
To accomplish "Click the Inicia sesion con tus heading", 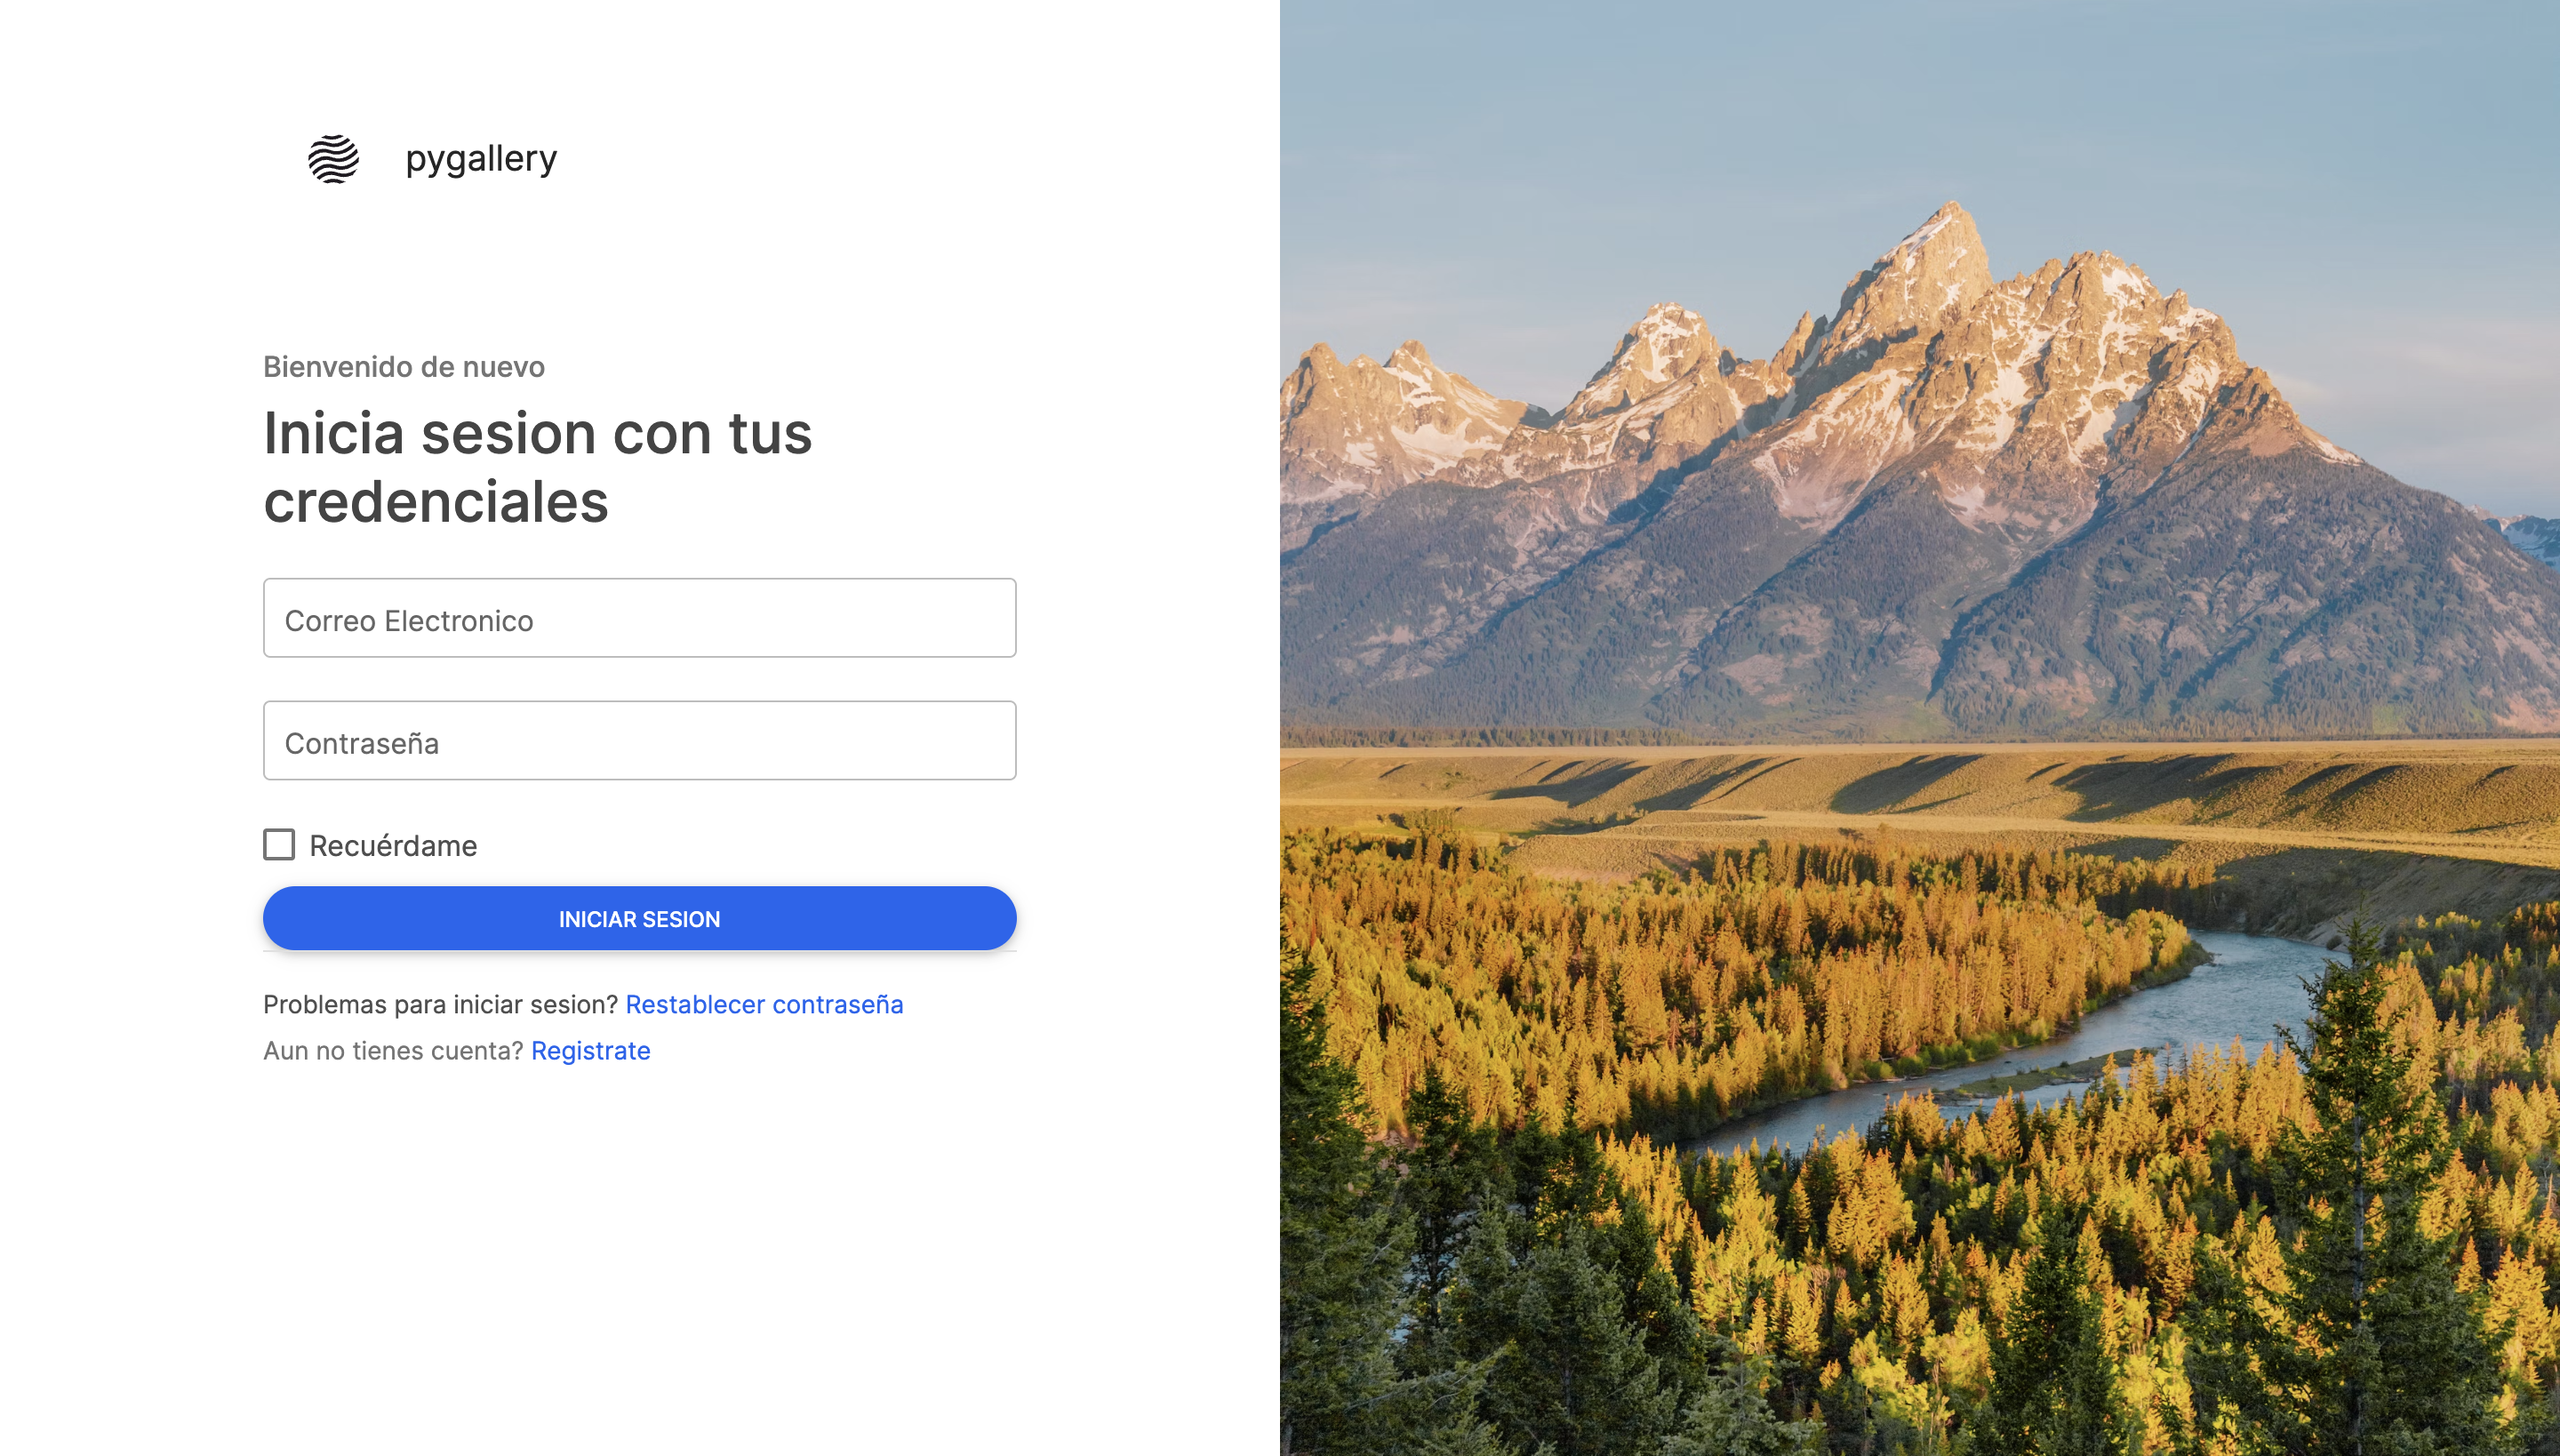I will tap(538, 433).
